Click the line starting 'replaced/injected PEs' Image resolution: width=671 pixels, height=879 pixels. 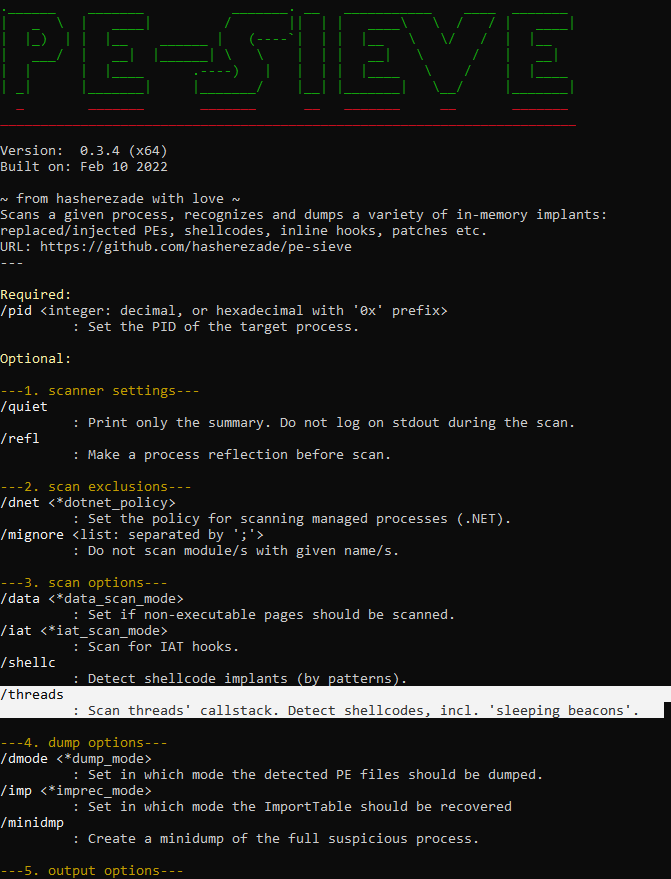[x=243, y=230]
